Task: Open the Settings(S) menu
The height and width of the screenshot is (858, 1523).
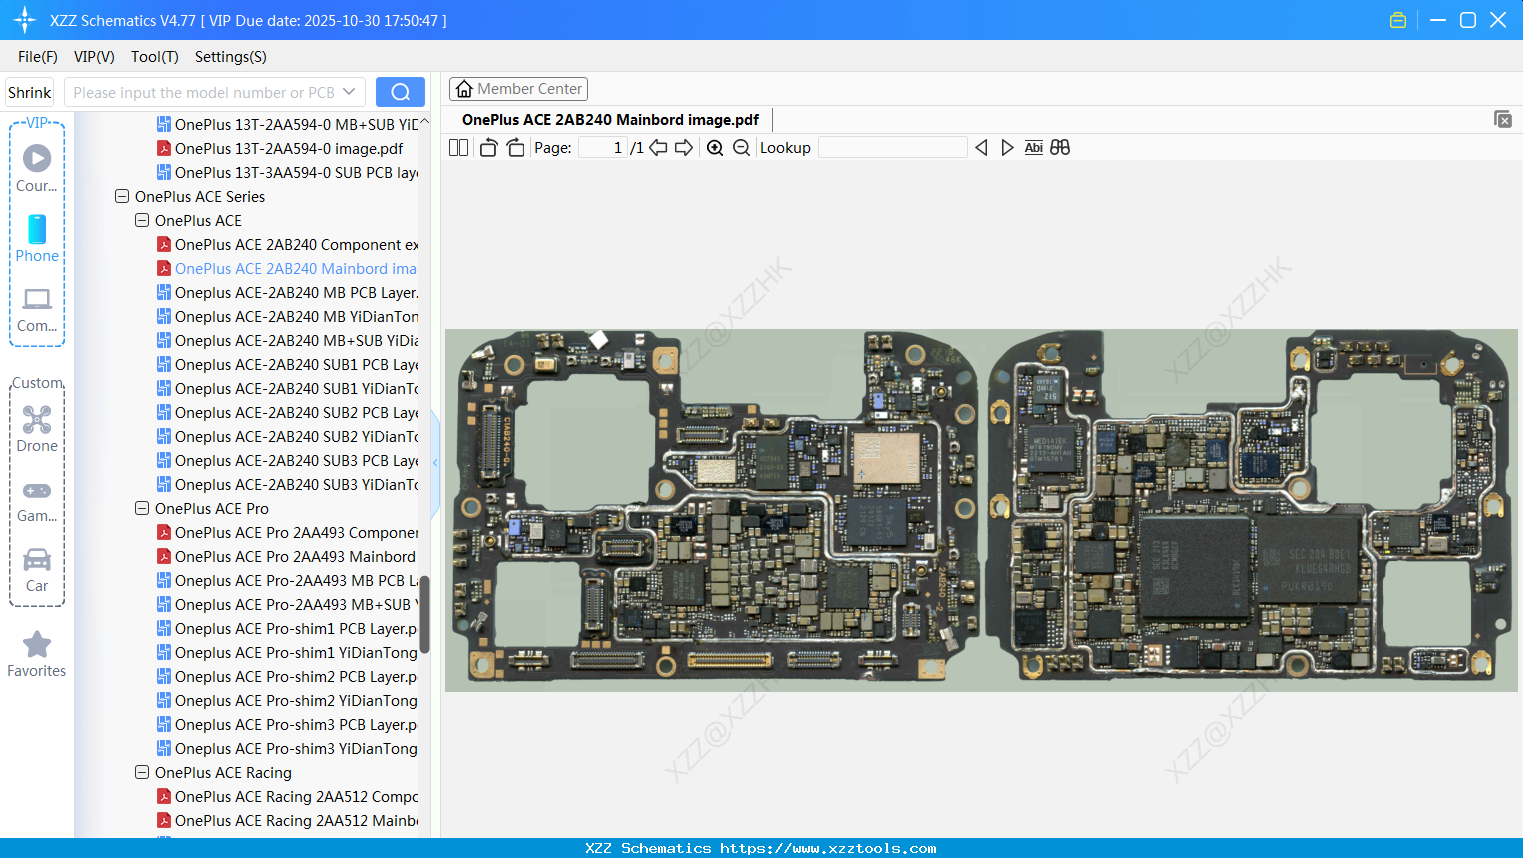Action: (230, 57)
